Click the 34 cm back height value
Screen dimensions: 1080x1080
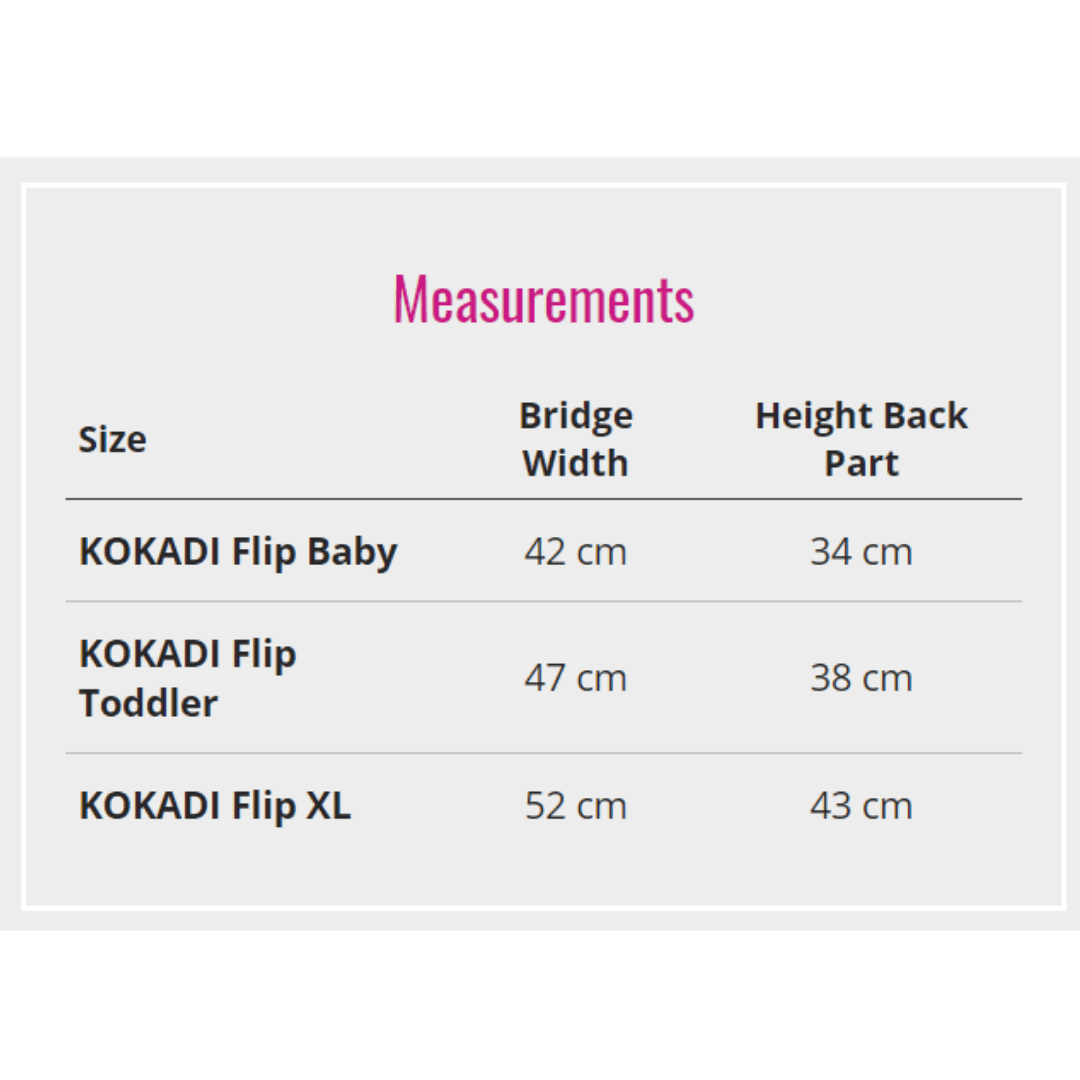[861, 552]
